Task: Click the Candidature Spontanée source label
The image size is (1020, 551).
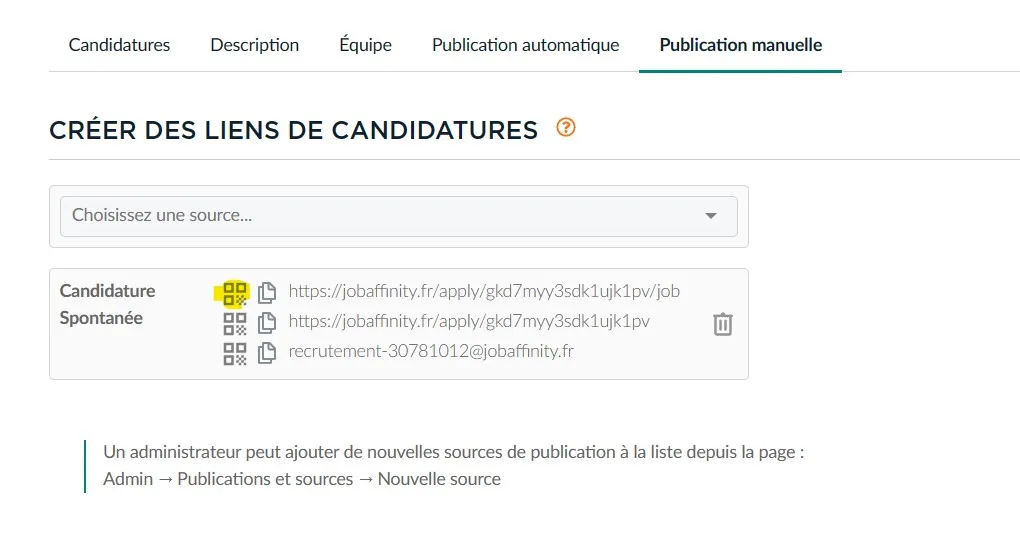Action: (107, 304)
